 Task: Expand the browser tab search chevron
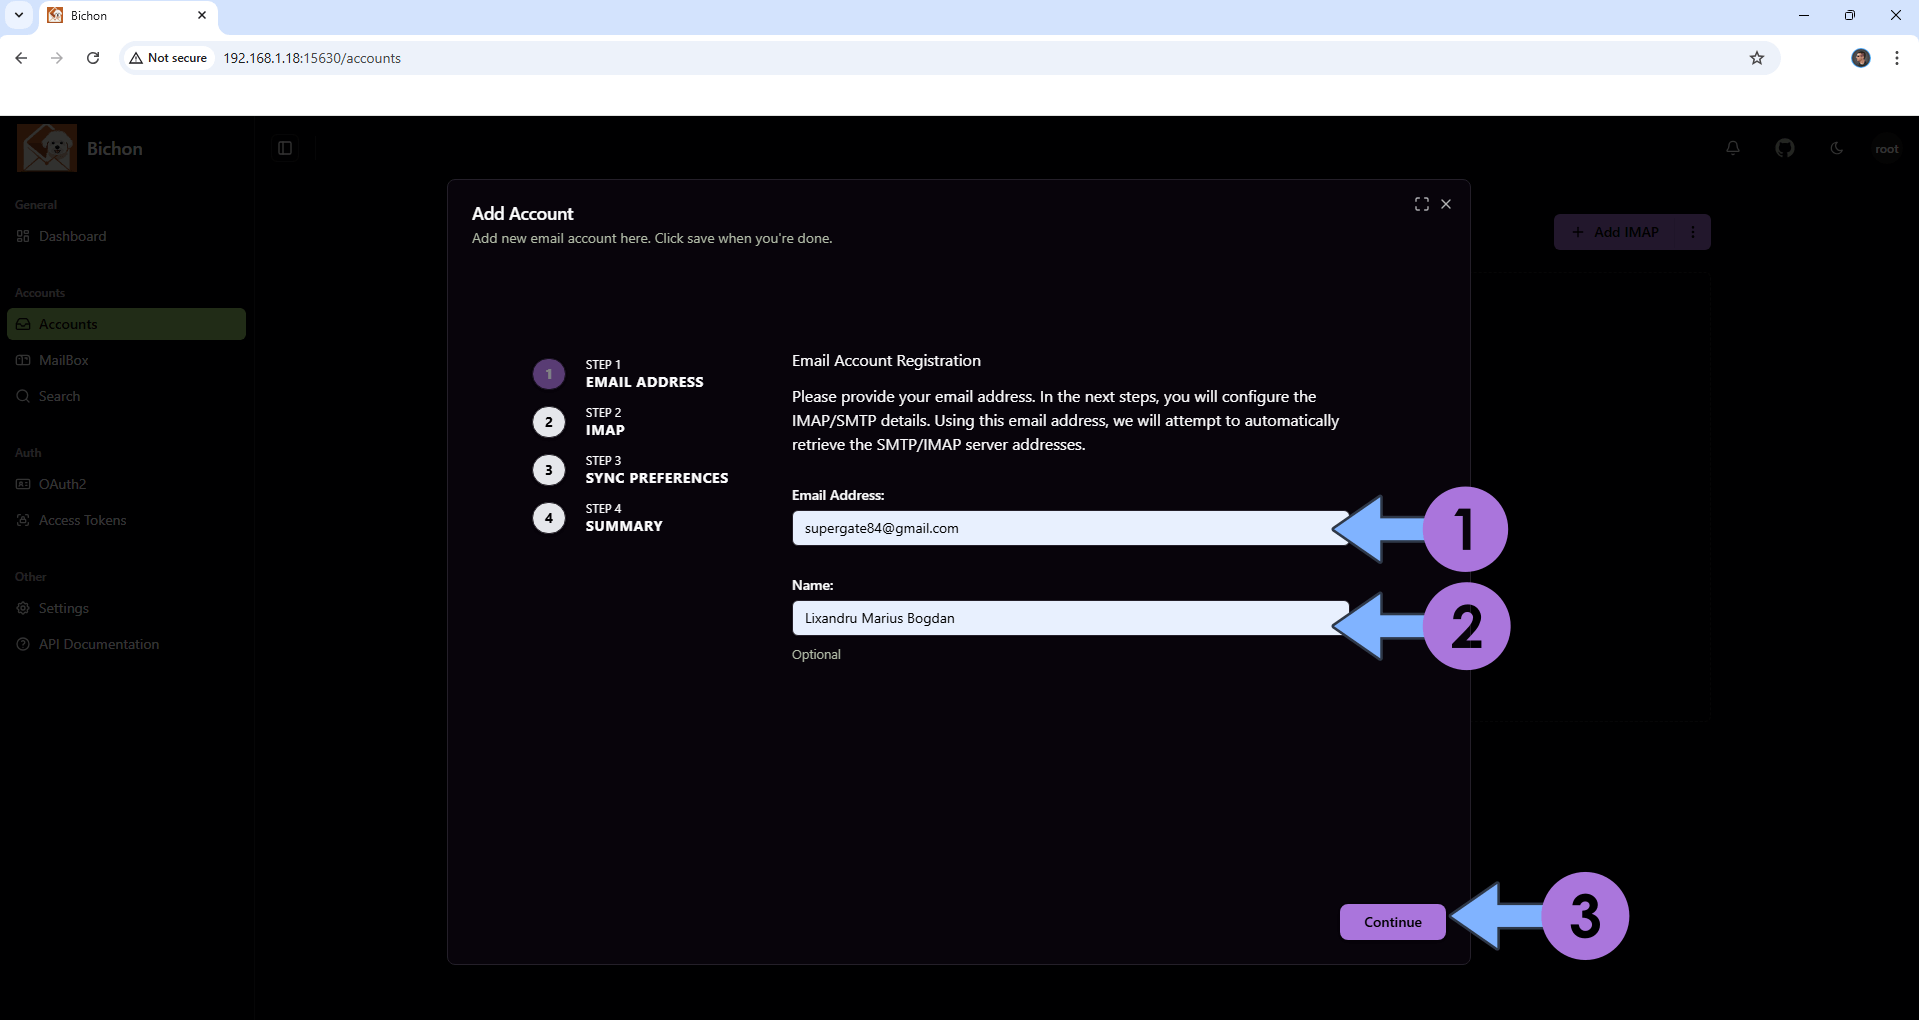pos(19,15)
